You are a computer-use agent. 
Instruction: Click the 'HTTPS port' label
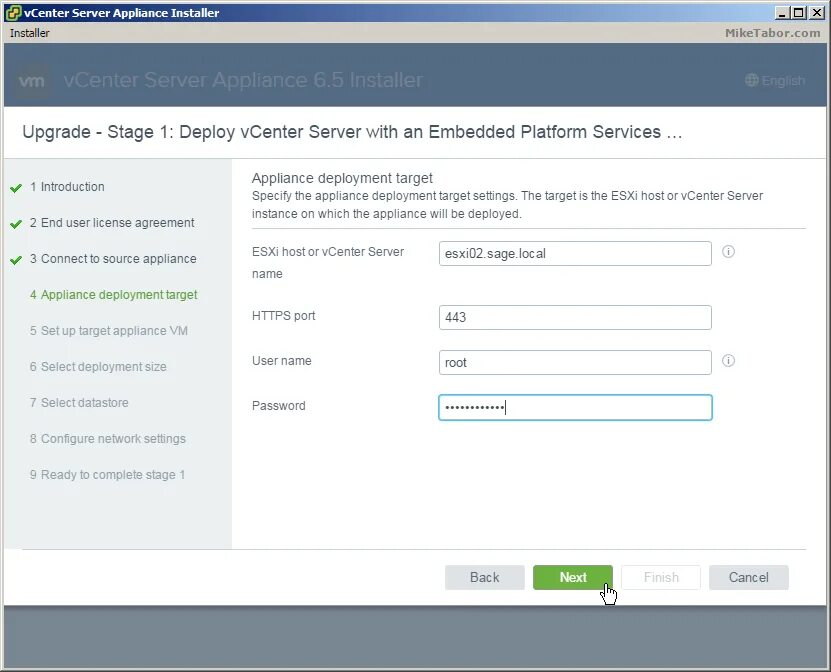(x=284, y=316)
